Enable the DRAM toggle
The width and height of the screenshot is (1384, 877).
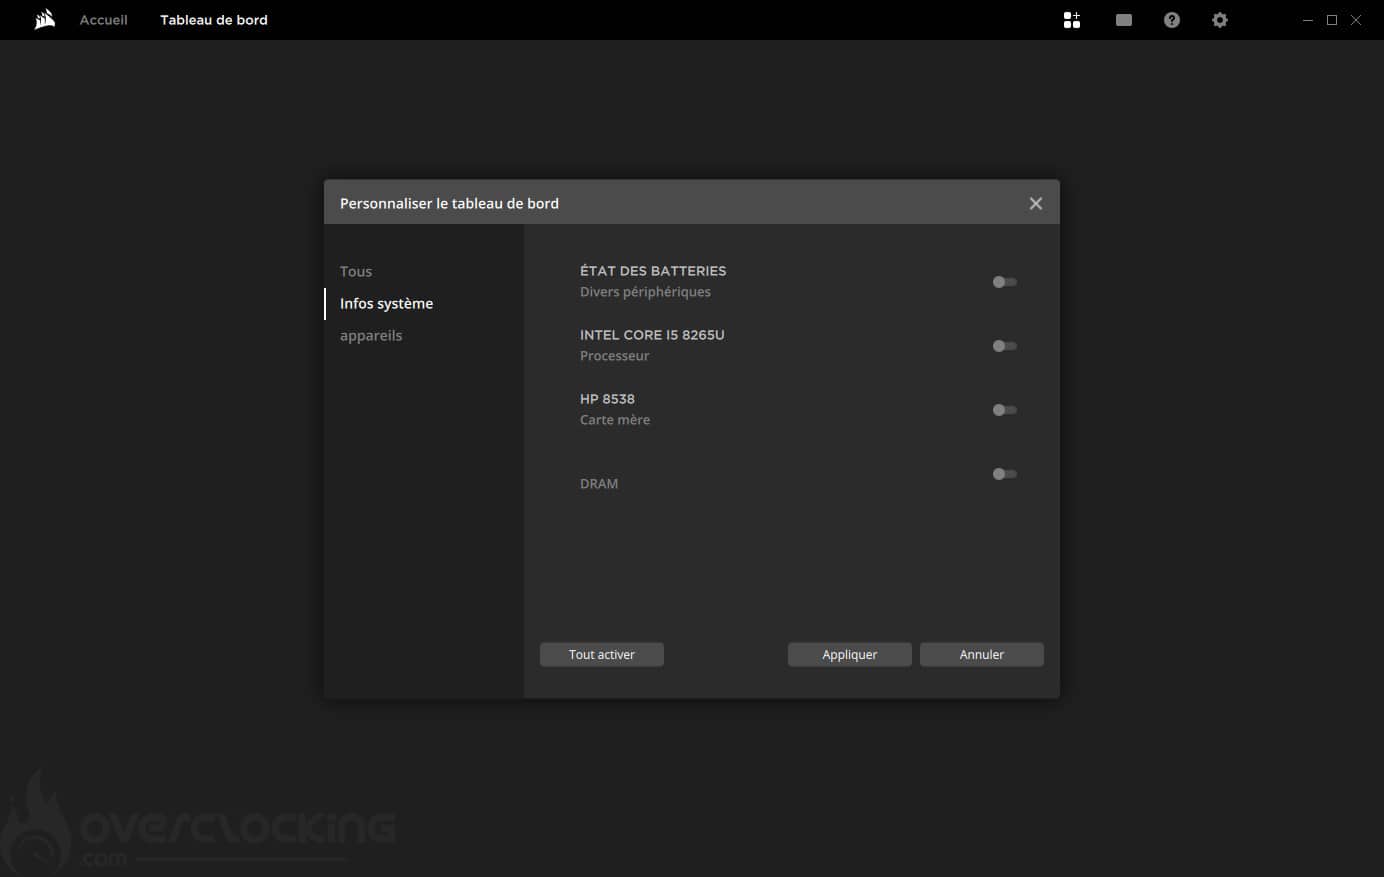tap(1004, 474)
